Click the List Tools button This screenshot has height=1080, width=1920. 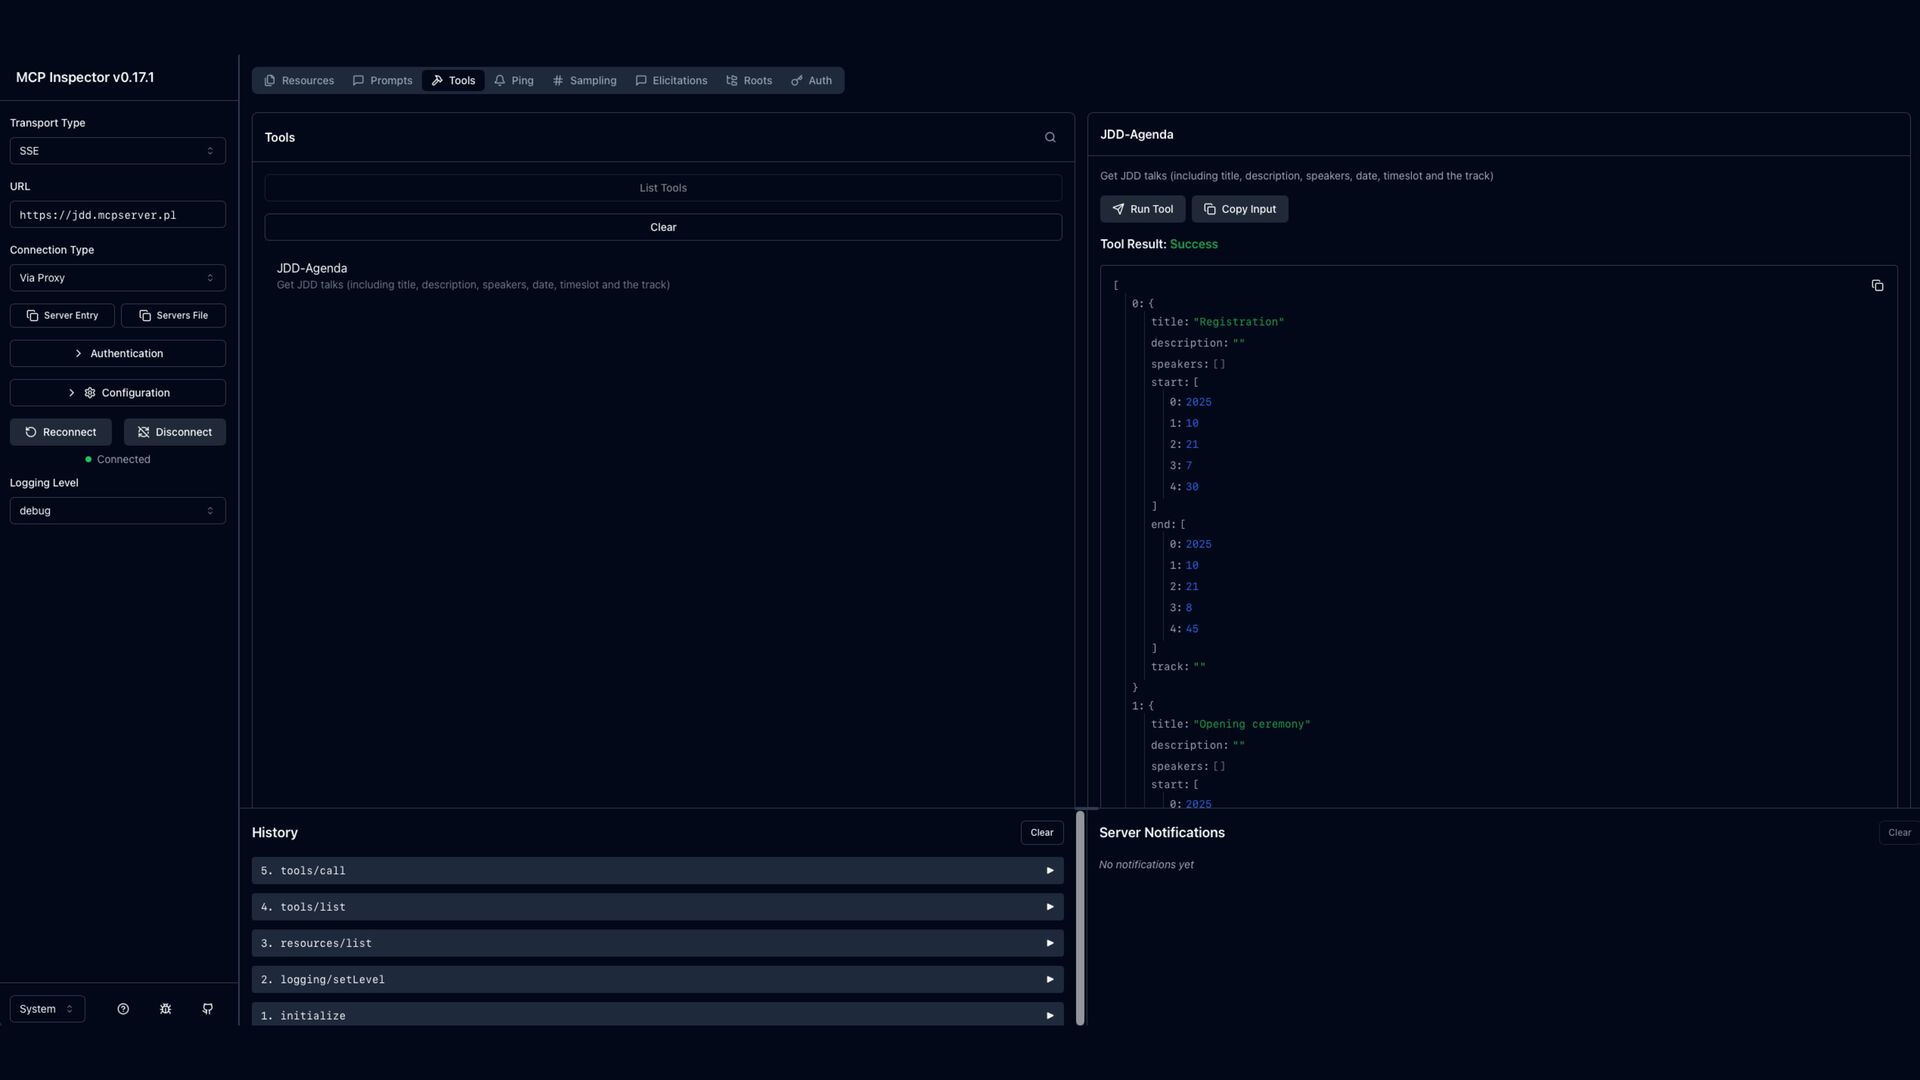pyautogui.click(x=662, y=188)
